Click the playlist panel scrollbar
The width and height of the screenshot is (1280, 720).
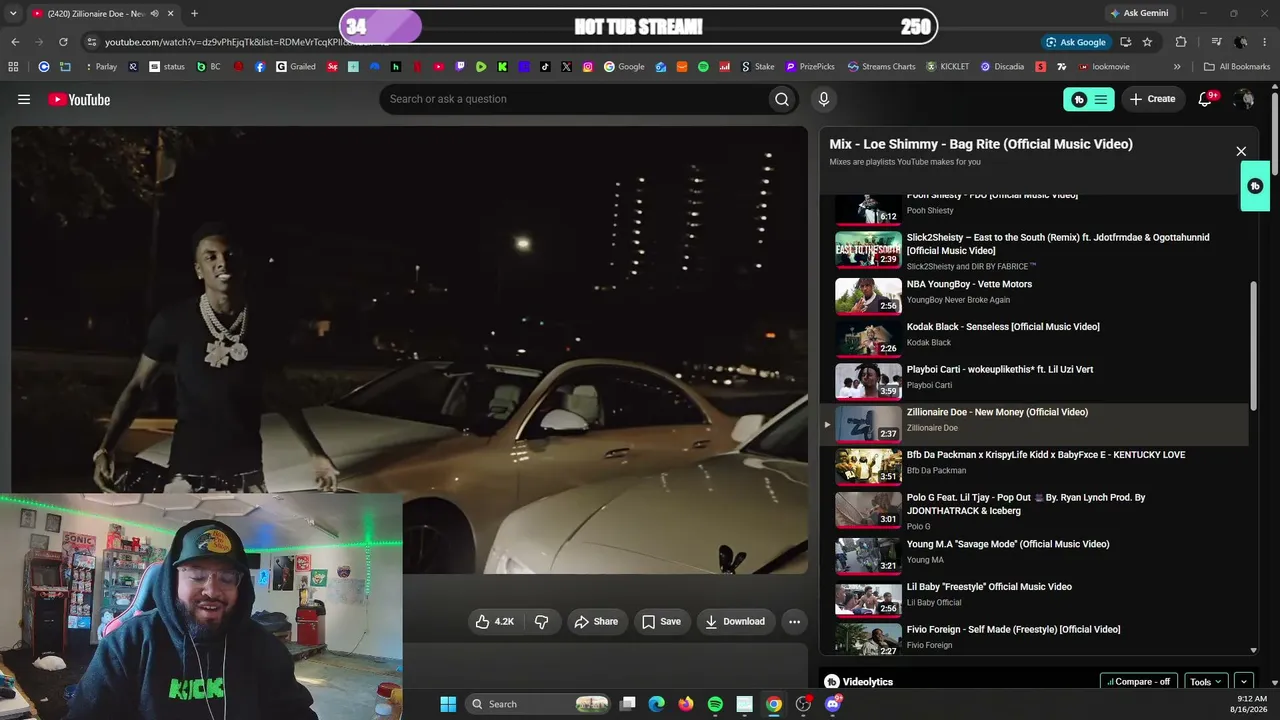click(1253, 345)
